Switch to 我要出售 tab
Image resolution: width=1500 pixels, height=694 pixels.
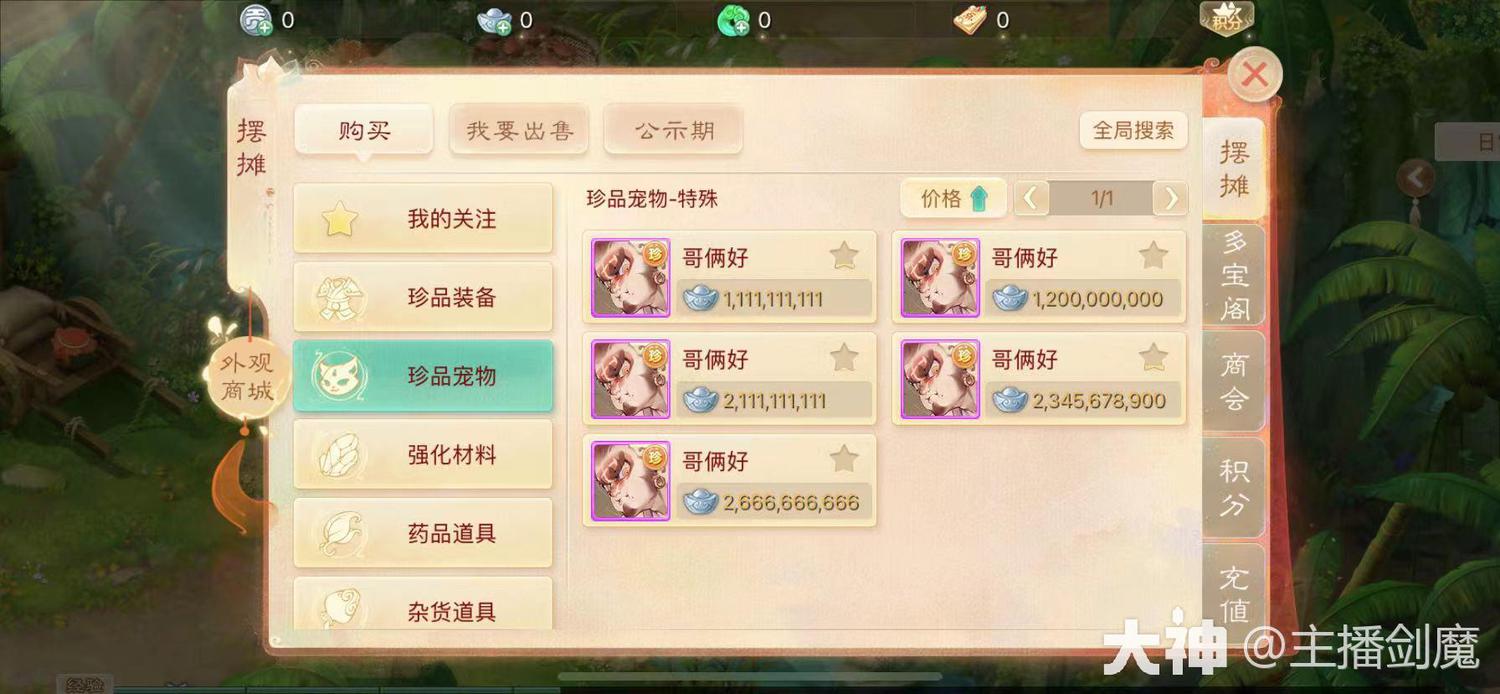click(519, 131)
